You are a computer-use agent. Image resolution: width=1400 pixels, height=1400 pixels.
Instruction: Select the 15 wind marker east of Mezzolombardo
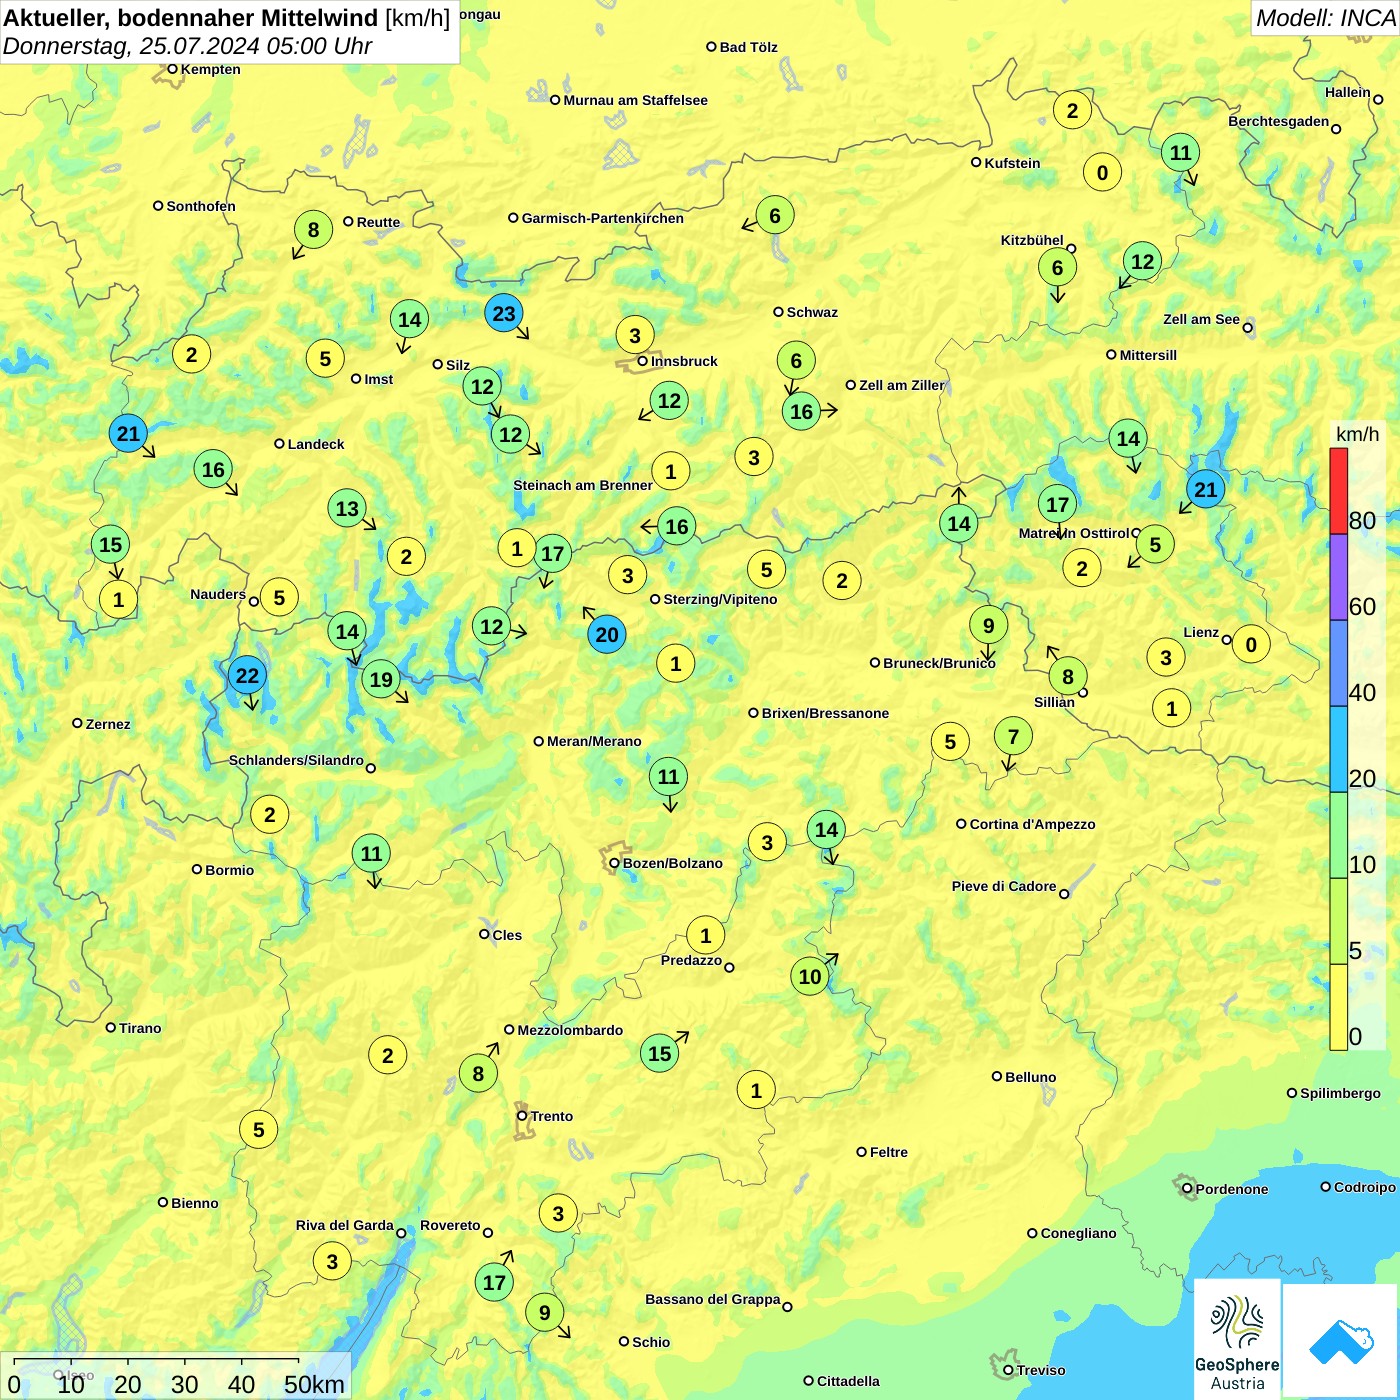[x=660, y=1054]
